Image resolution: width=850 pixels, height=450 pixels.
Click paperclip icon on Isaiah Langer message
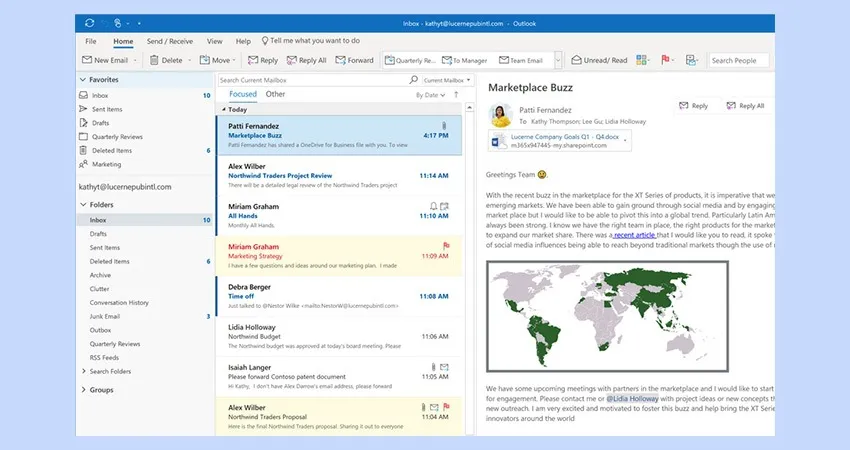point(433,367)
